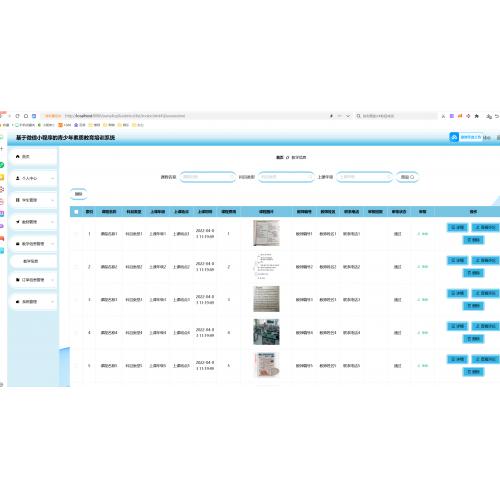Click the person icon beside 个人中心
This screenshot has width=500, height=500.
click(x=18, y=178)
